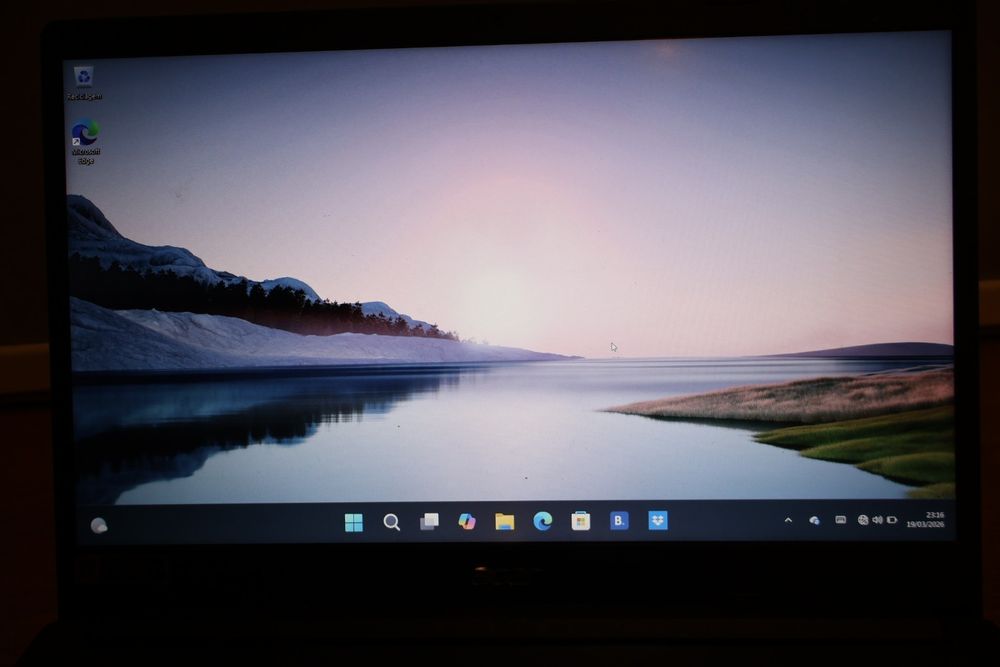Screen dimensions: 1000x667
Task: Open the touch keyboard tray icon
Action: [x=841, y=520]
